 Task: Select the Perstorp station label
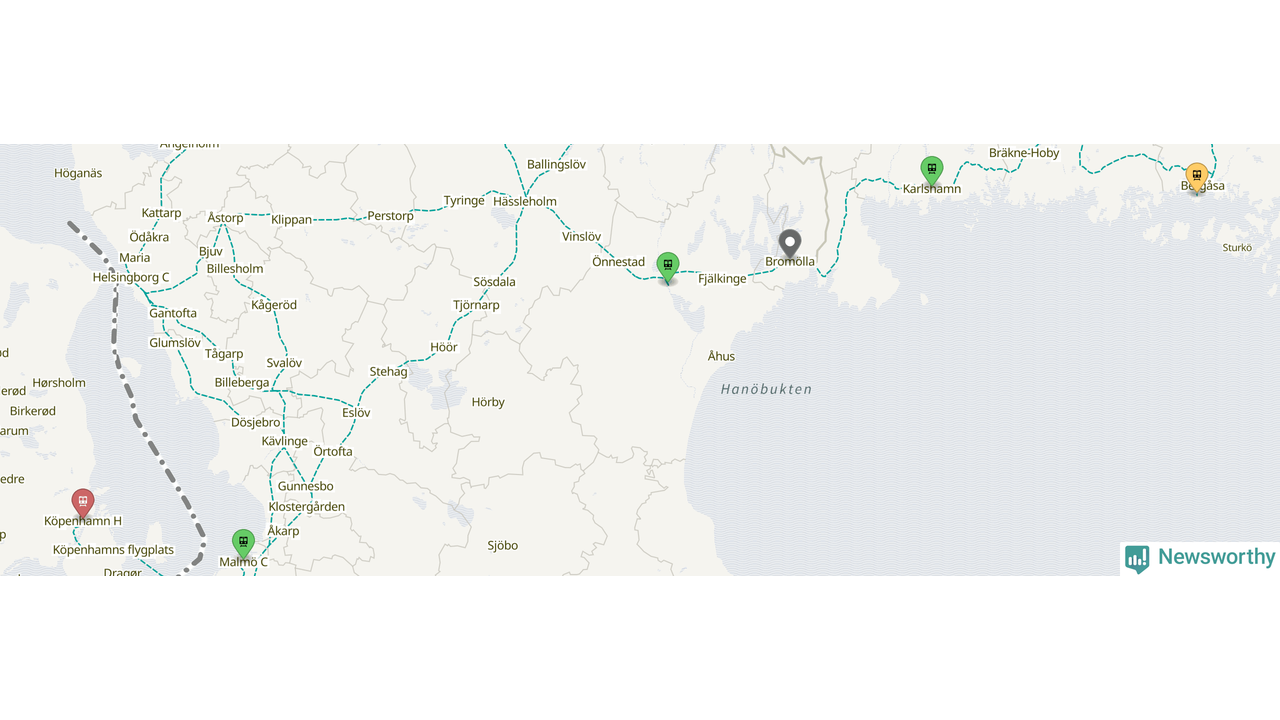[390, 215]
